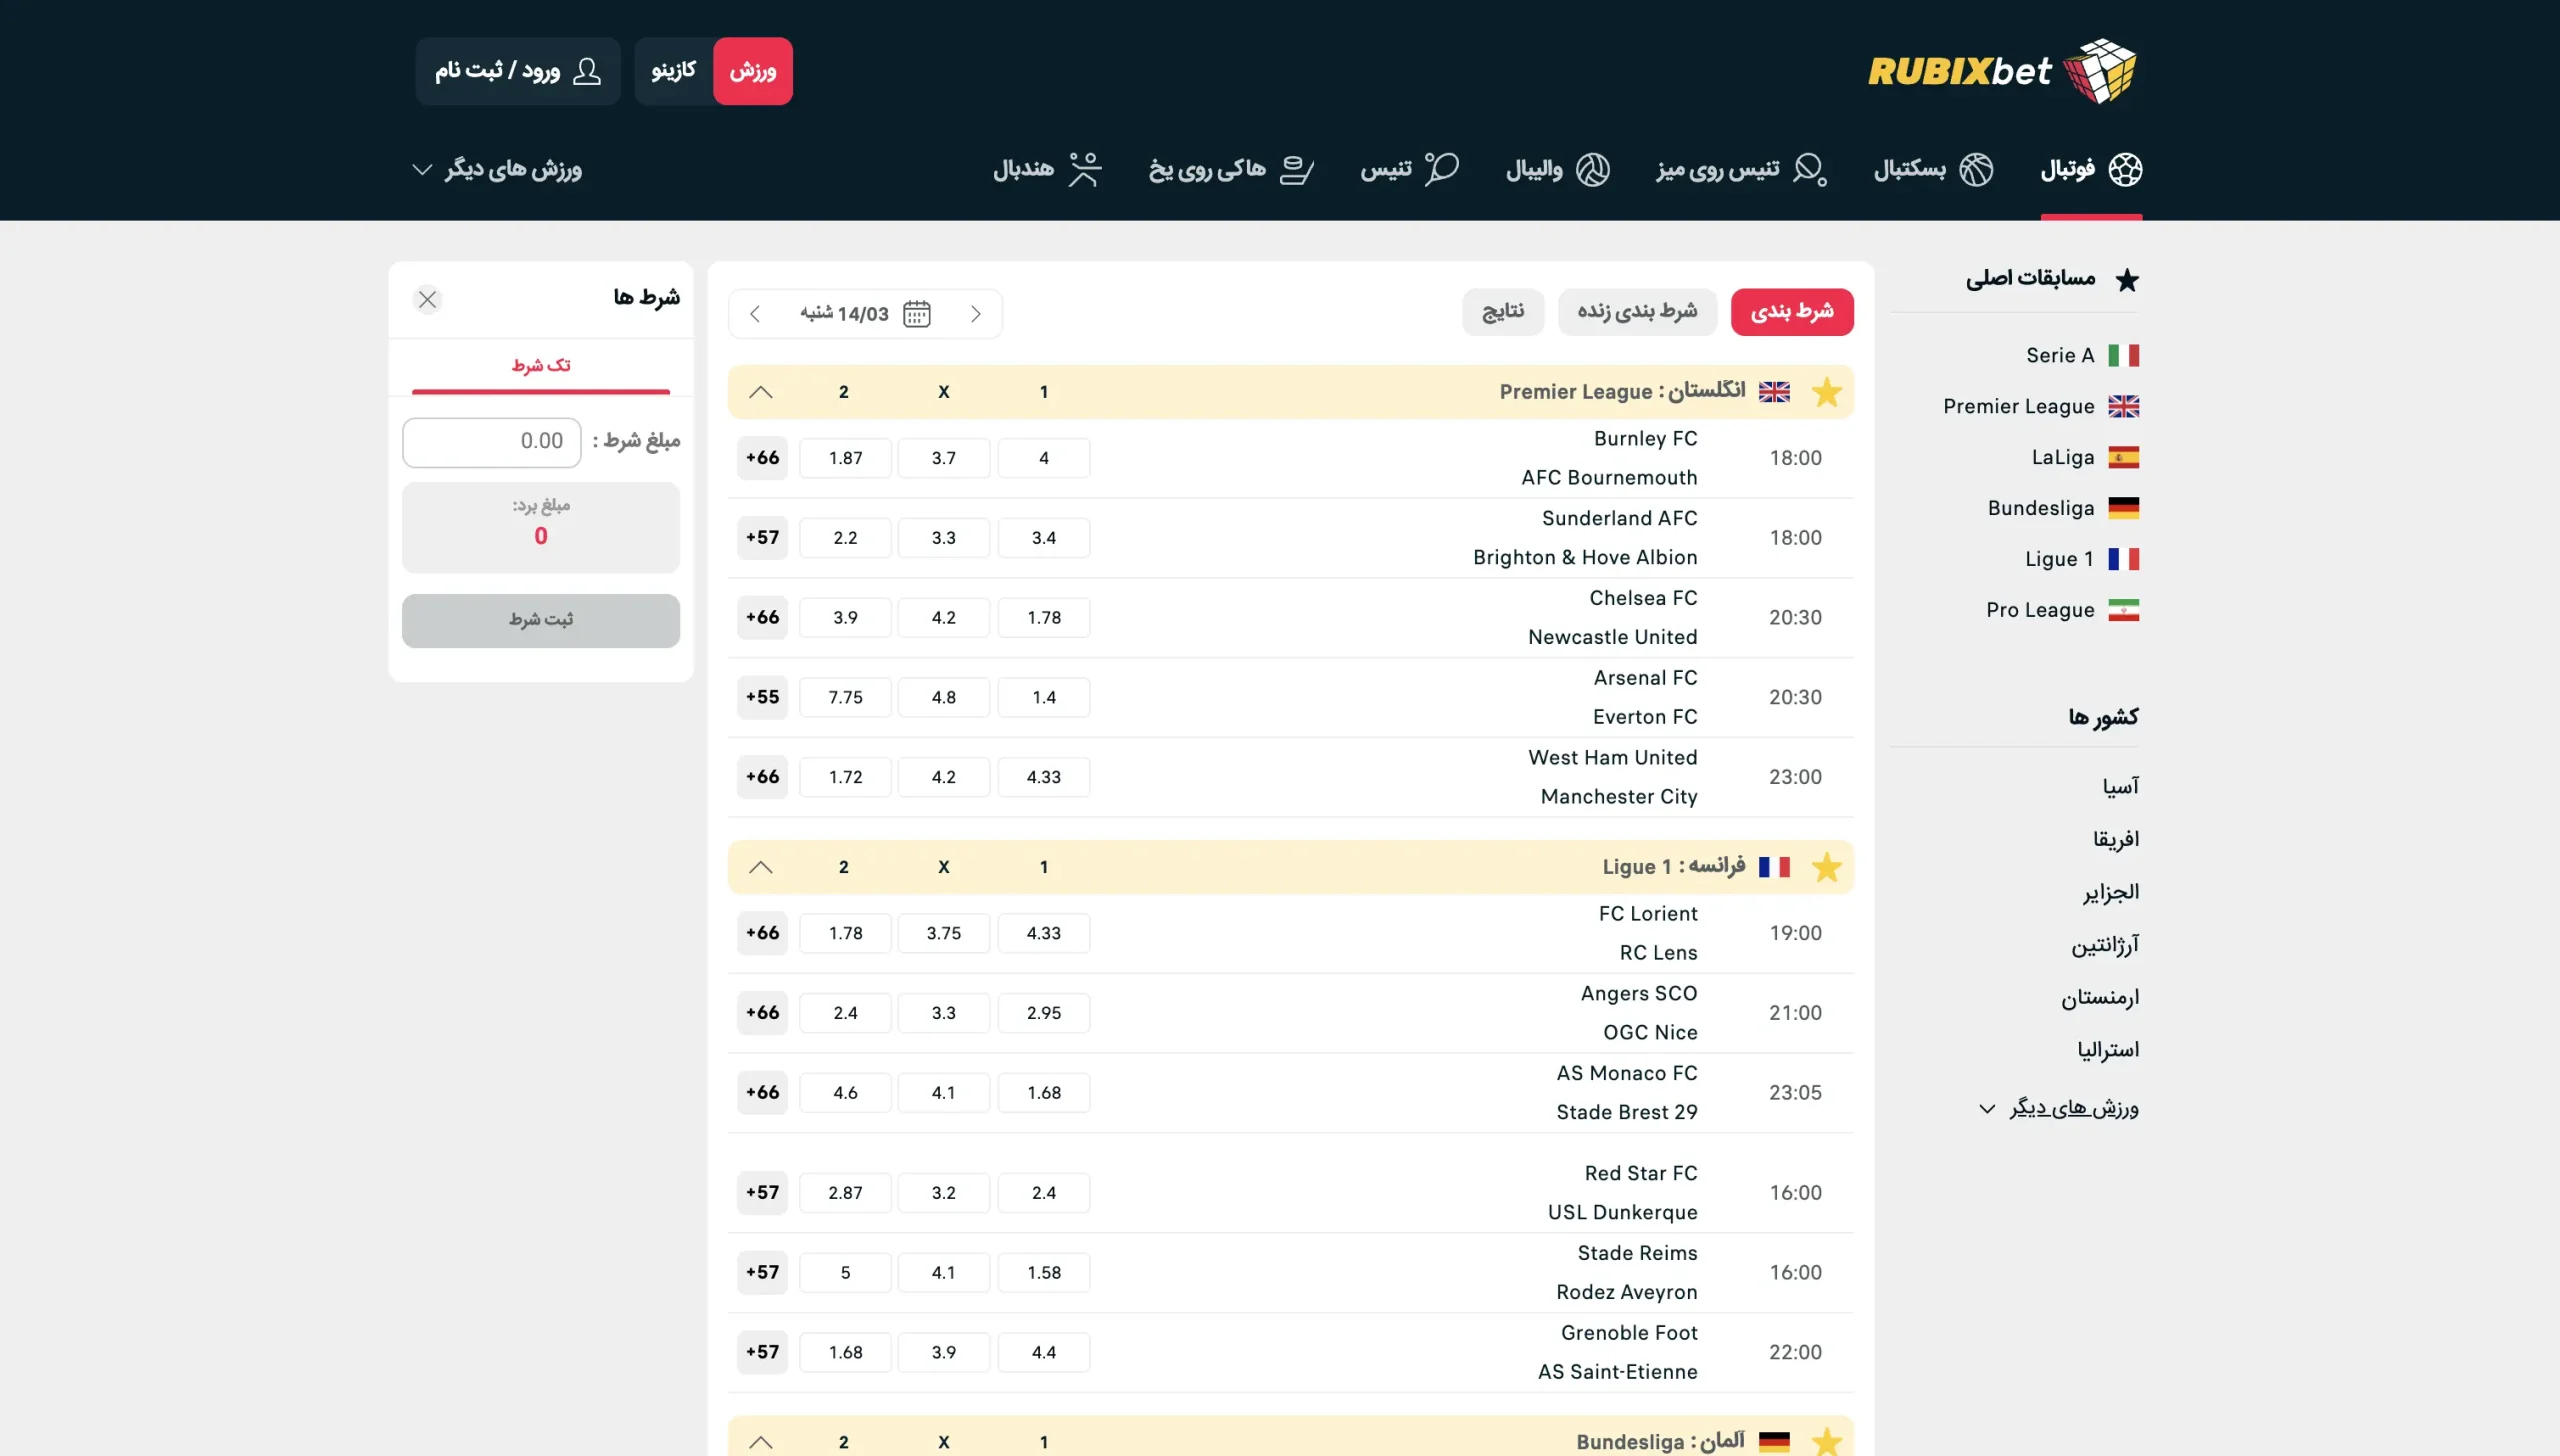This screenshot has width=2560, height=1456.
Task: Collapse the Premier League section chevron
Action: (x=761, y=392)
